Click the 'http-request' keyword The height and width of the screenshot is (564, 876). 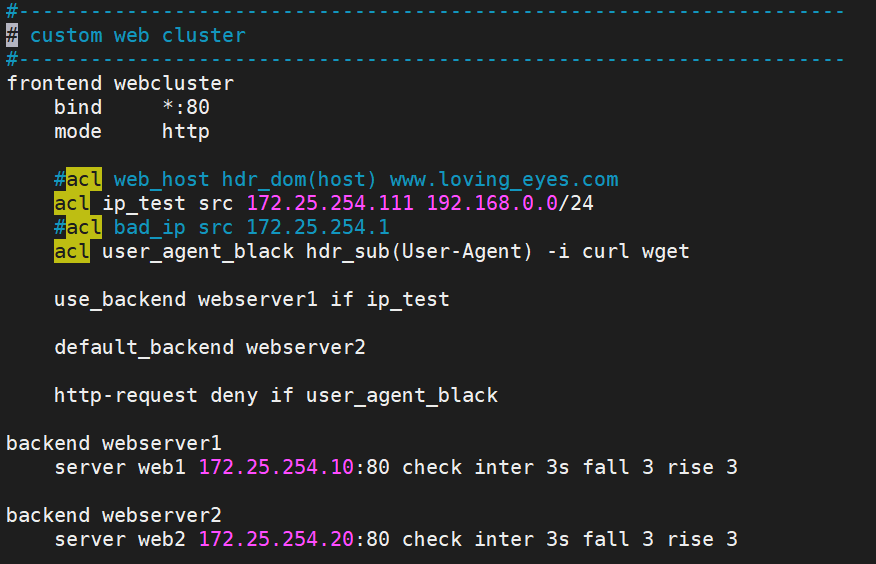pos(126,396)
